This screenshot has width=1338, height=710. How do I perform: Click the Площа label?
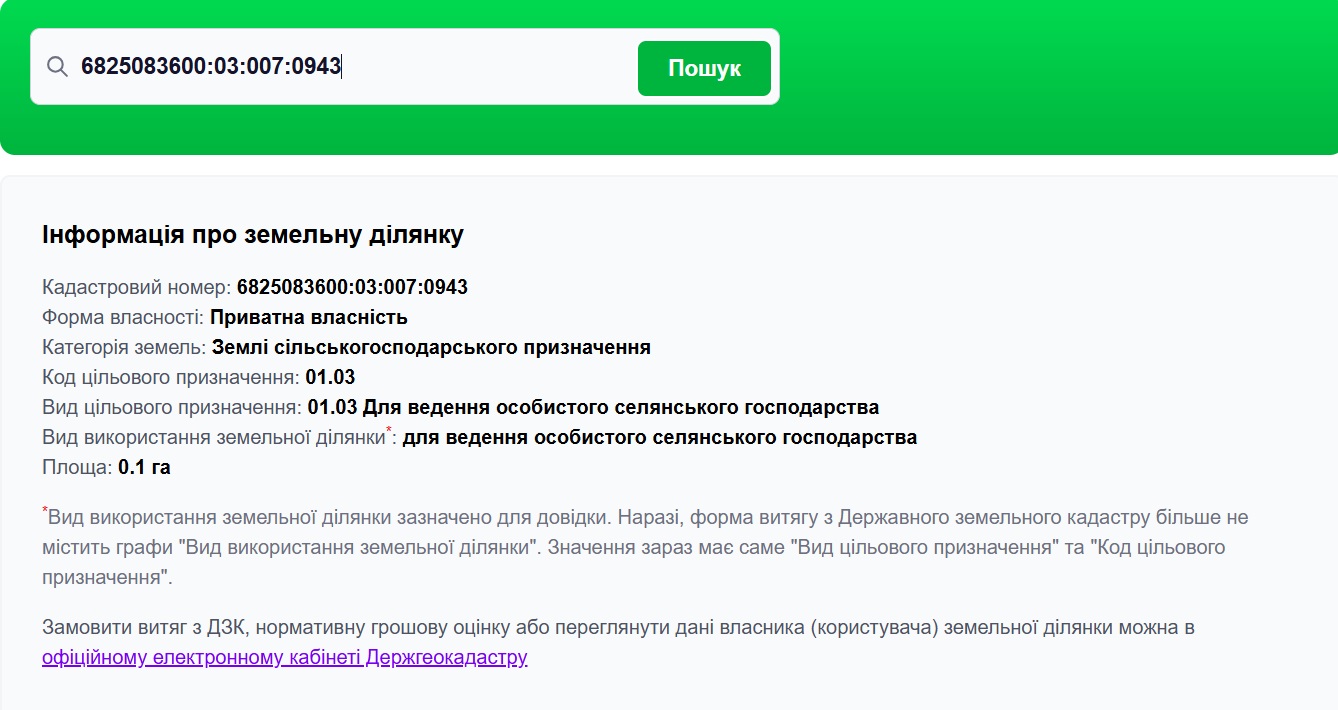(76, 468)
